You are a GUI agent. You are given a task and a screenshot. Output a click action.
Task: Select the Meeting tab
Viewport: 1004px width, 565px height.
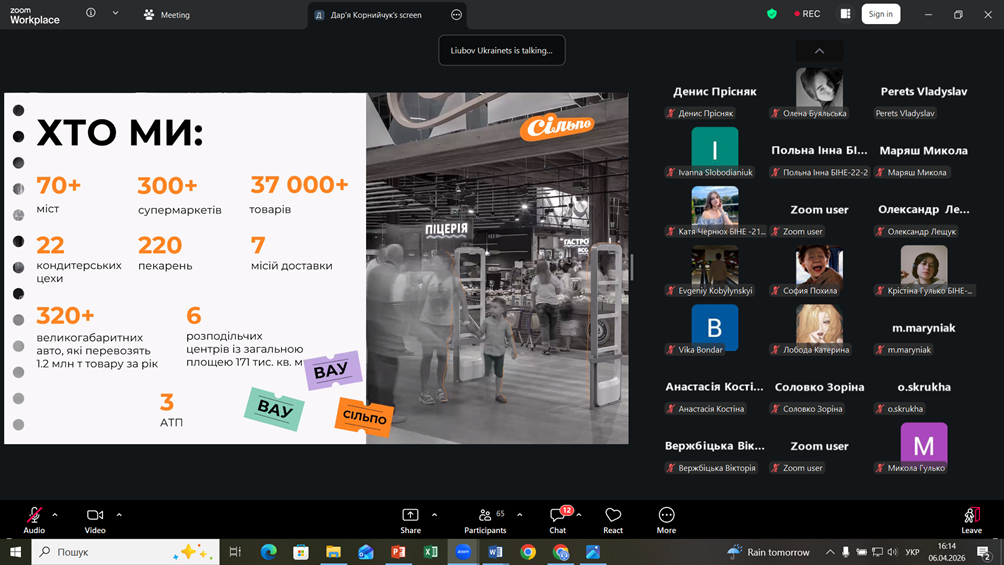point(167,15)
